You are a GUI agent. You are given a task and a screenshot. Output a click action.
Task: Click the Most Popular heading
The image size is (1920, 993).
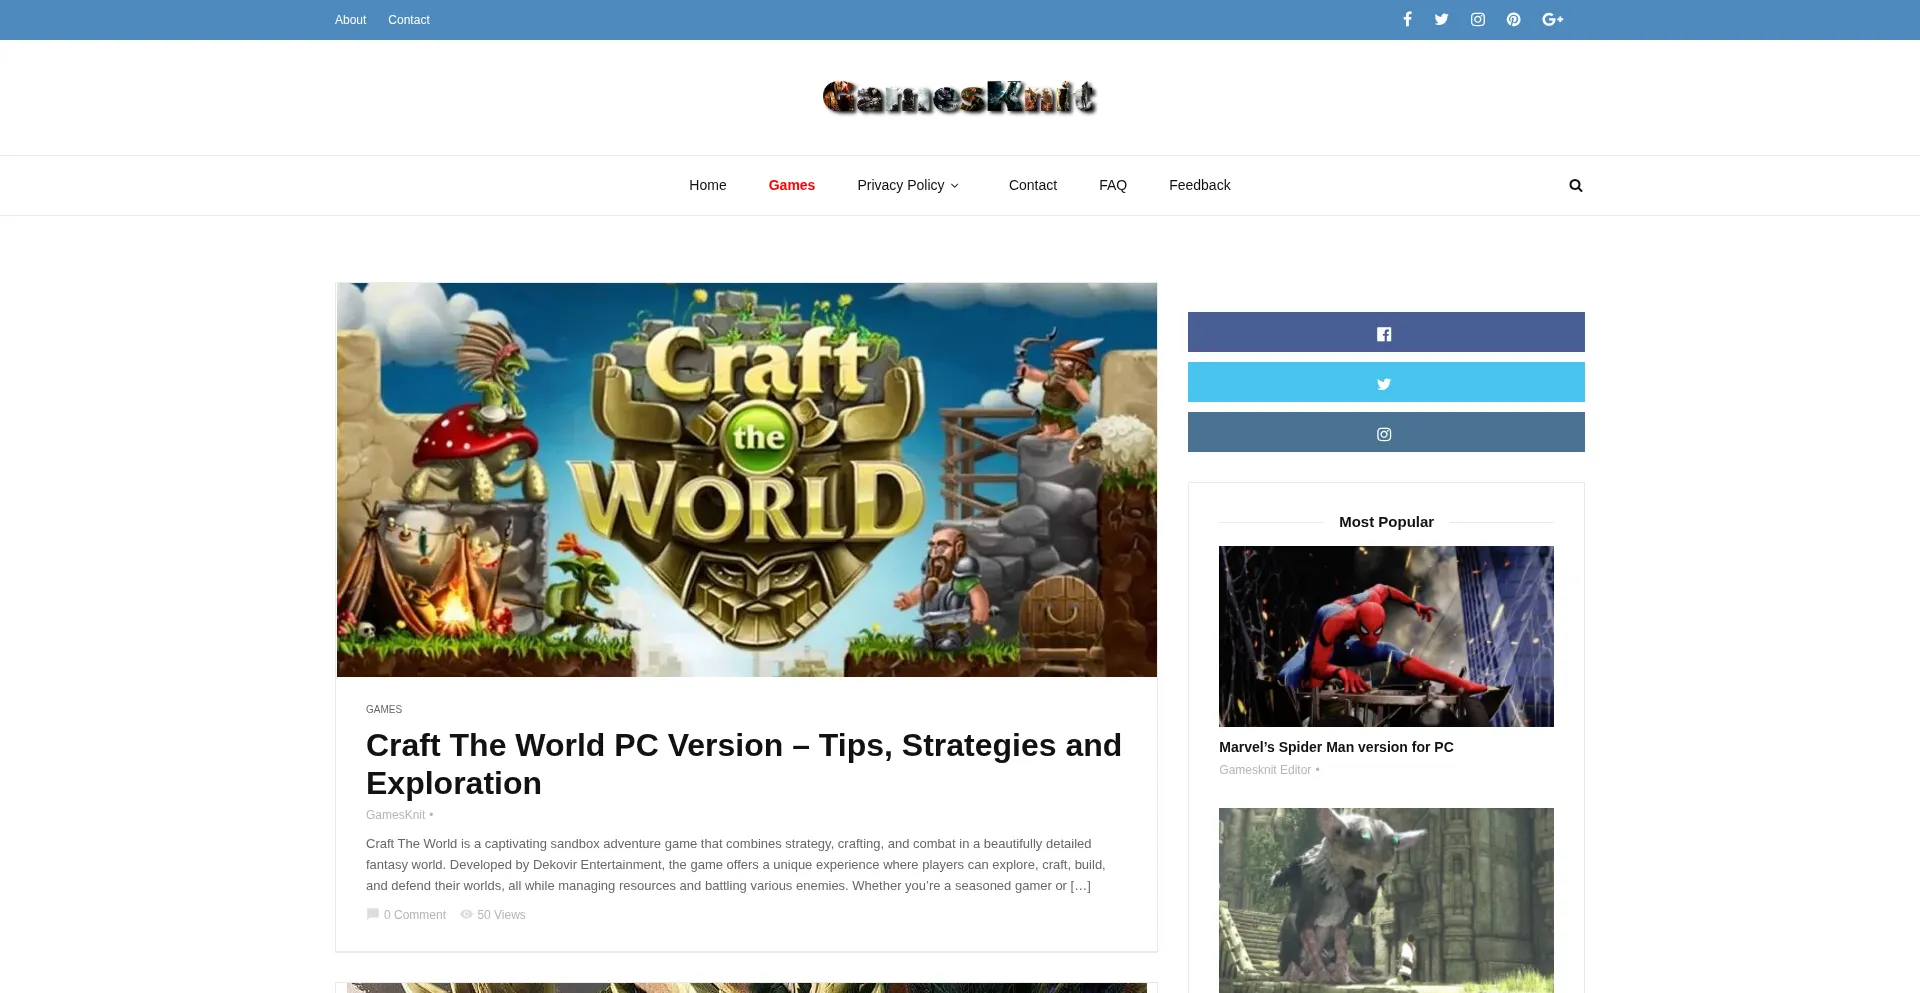pyautogui.click(x=1386, y=522)
